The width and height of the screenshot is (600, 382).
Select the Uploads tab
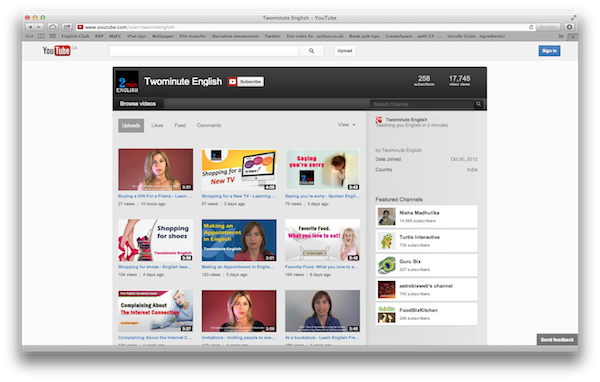[131, 126]
